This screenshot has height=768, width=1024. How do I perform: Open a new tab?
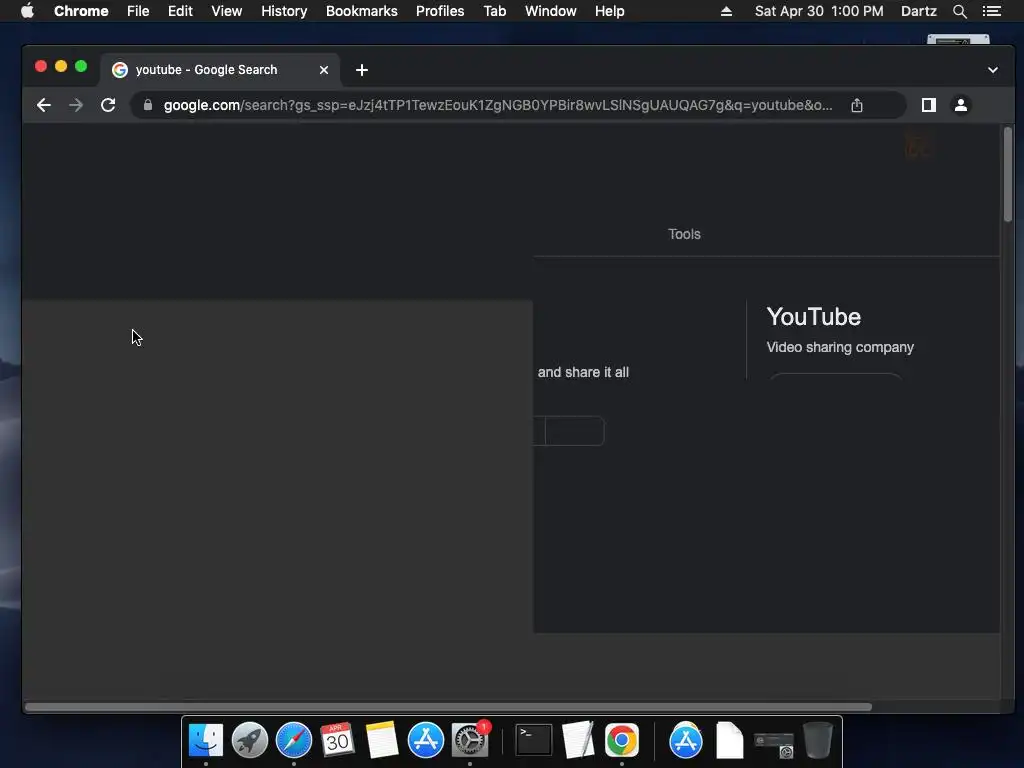click(x=362, y=70)
